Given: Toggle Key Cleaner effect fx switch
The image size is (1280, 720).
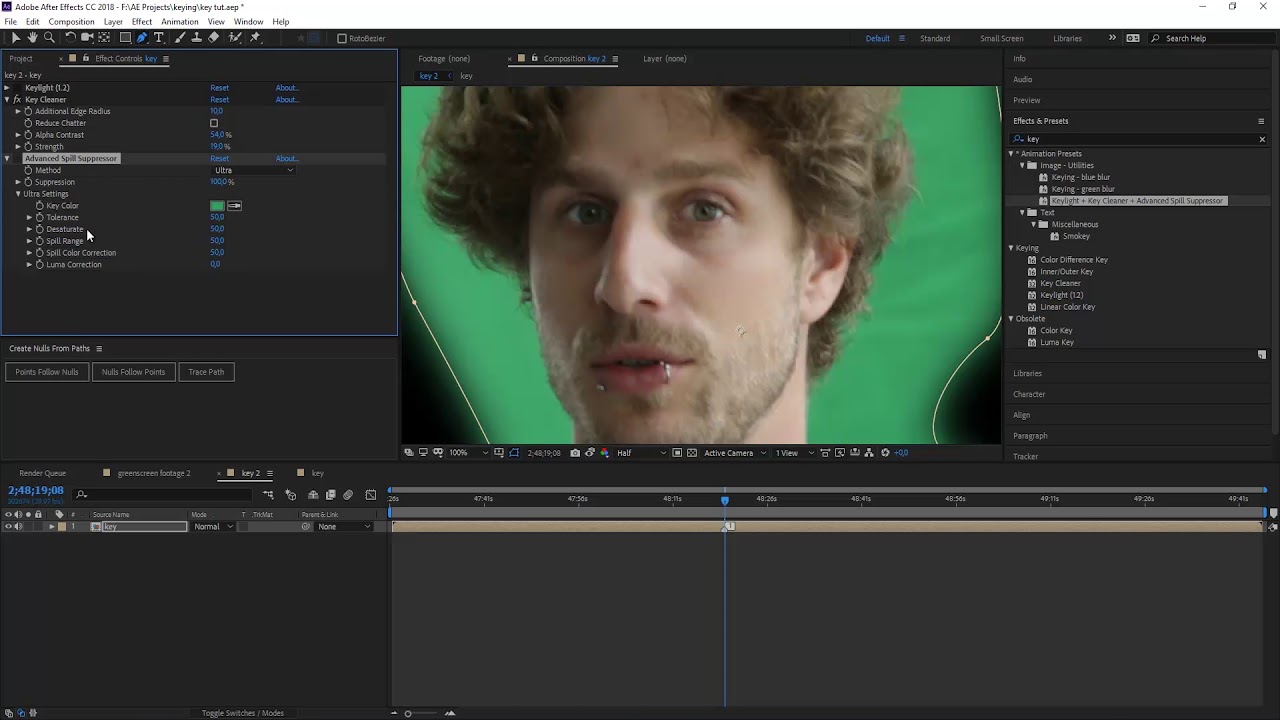Looking at the screenshot, I should (x=17, y=100).
